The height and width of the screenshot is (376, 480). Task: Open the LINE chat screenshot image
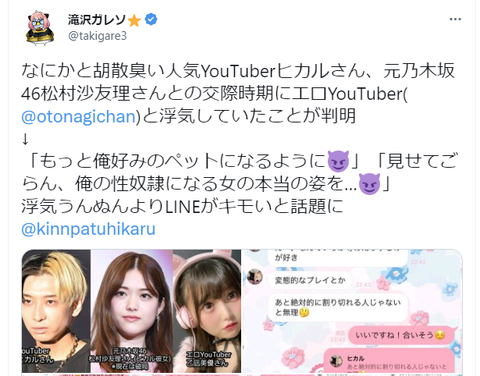pos(352,311)
